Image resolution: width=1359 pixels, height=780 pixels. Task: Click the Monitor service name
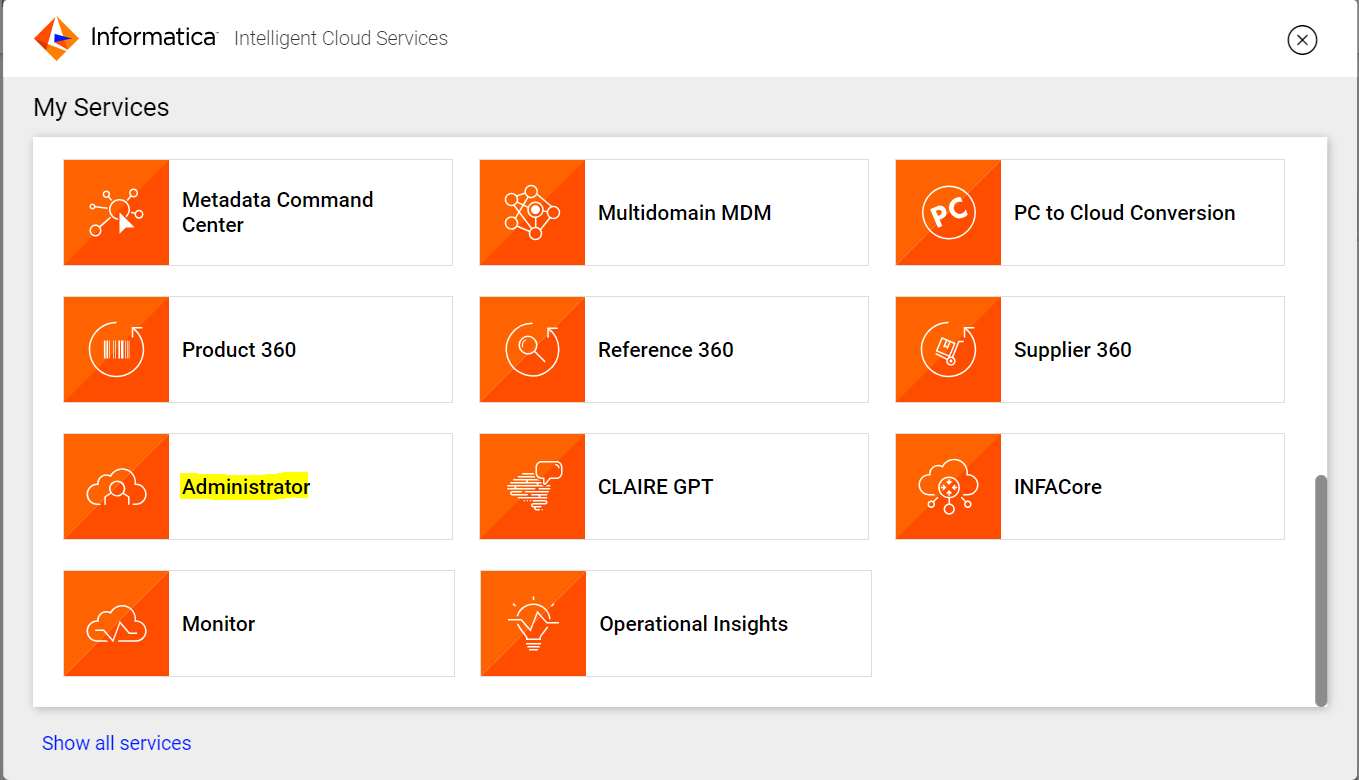tap(218, 624)
